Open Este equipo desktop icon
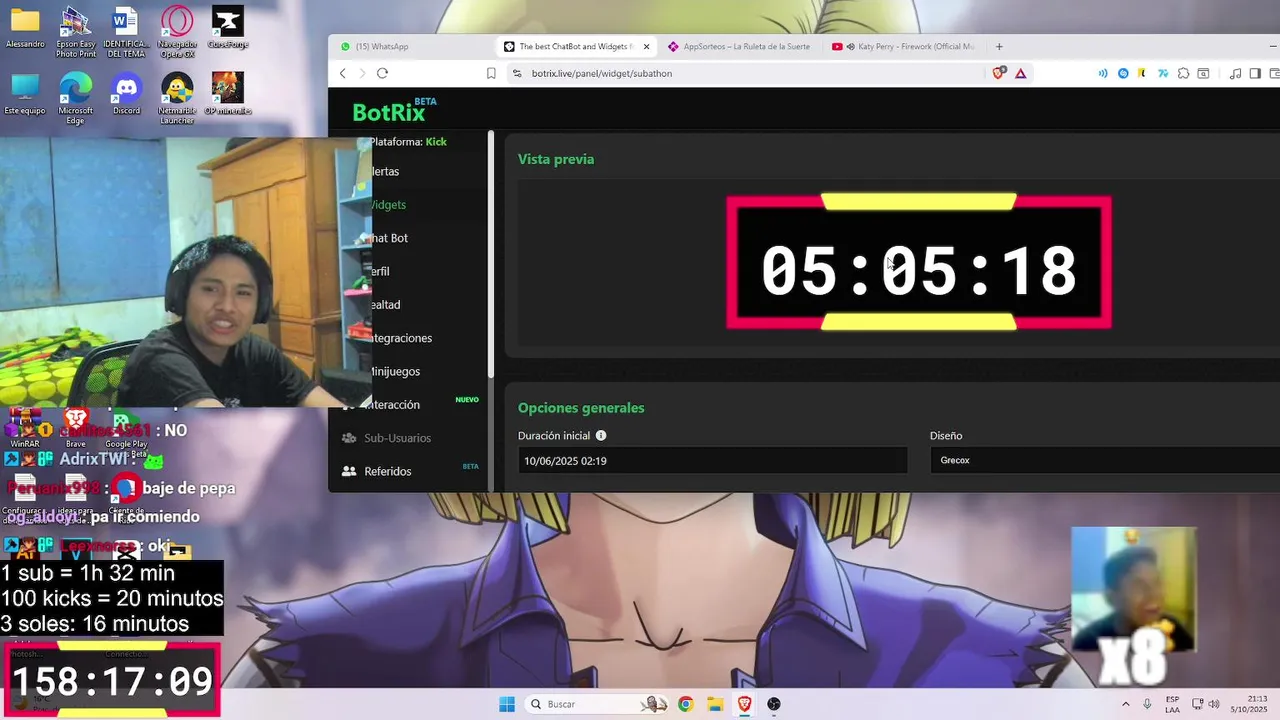 coord(25,94)
